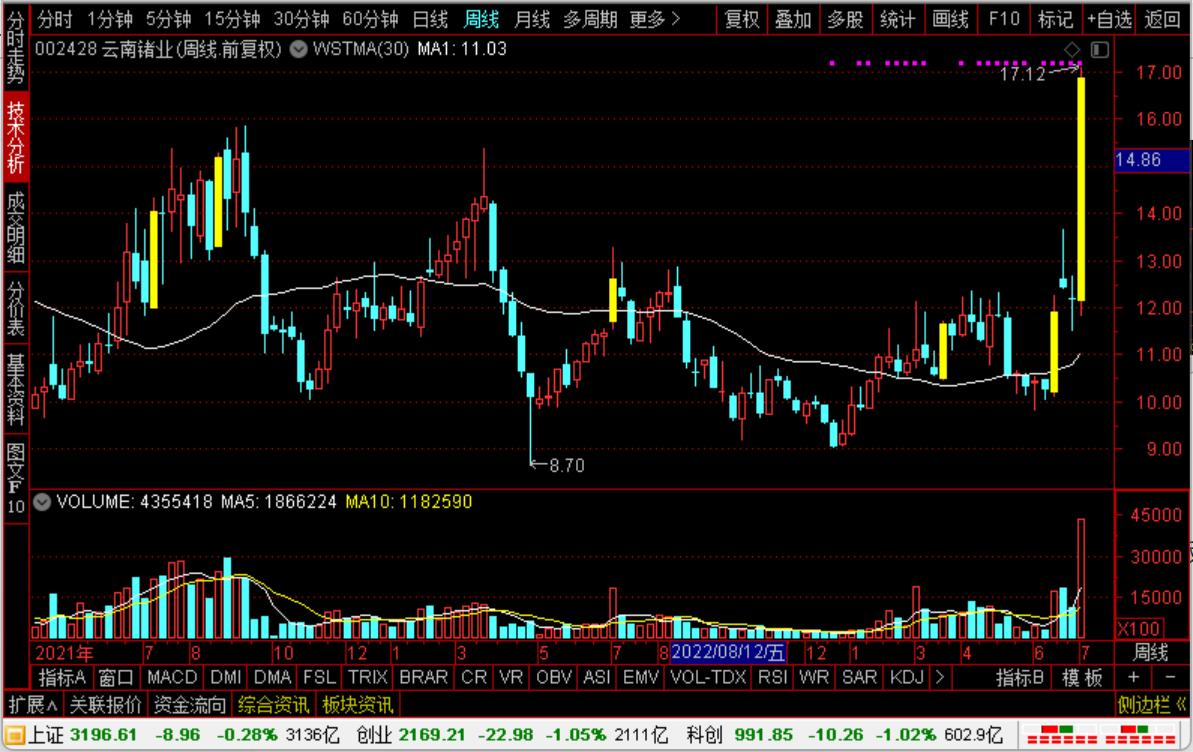Click the 指标B indicator group
1193x752 pixels.
coord(1020,677)
